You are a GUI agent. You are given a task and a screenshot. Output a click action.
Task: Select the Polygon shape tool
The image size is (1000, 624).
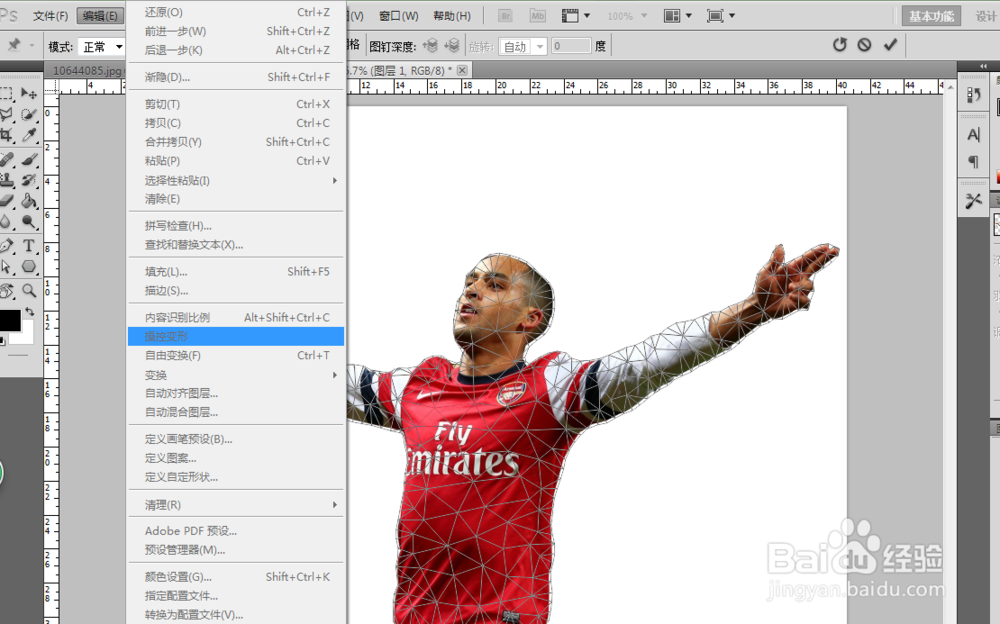coord(29,267)
